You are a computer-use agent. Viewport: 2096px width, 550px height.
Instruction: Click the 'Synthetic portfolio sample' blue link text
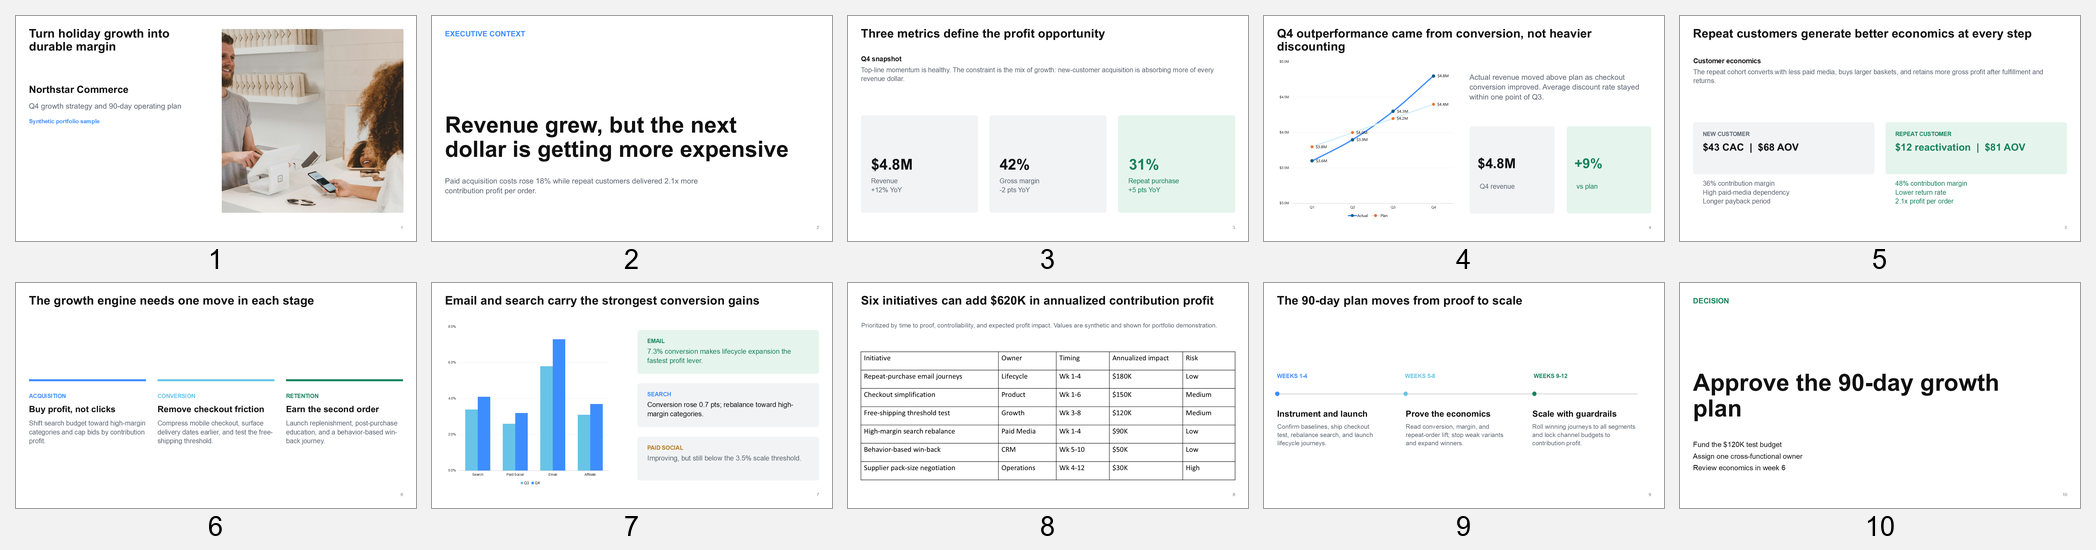[64, 121]
